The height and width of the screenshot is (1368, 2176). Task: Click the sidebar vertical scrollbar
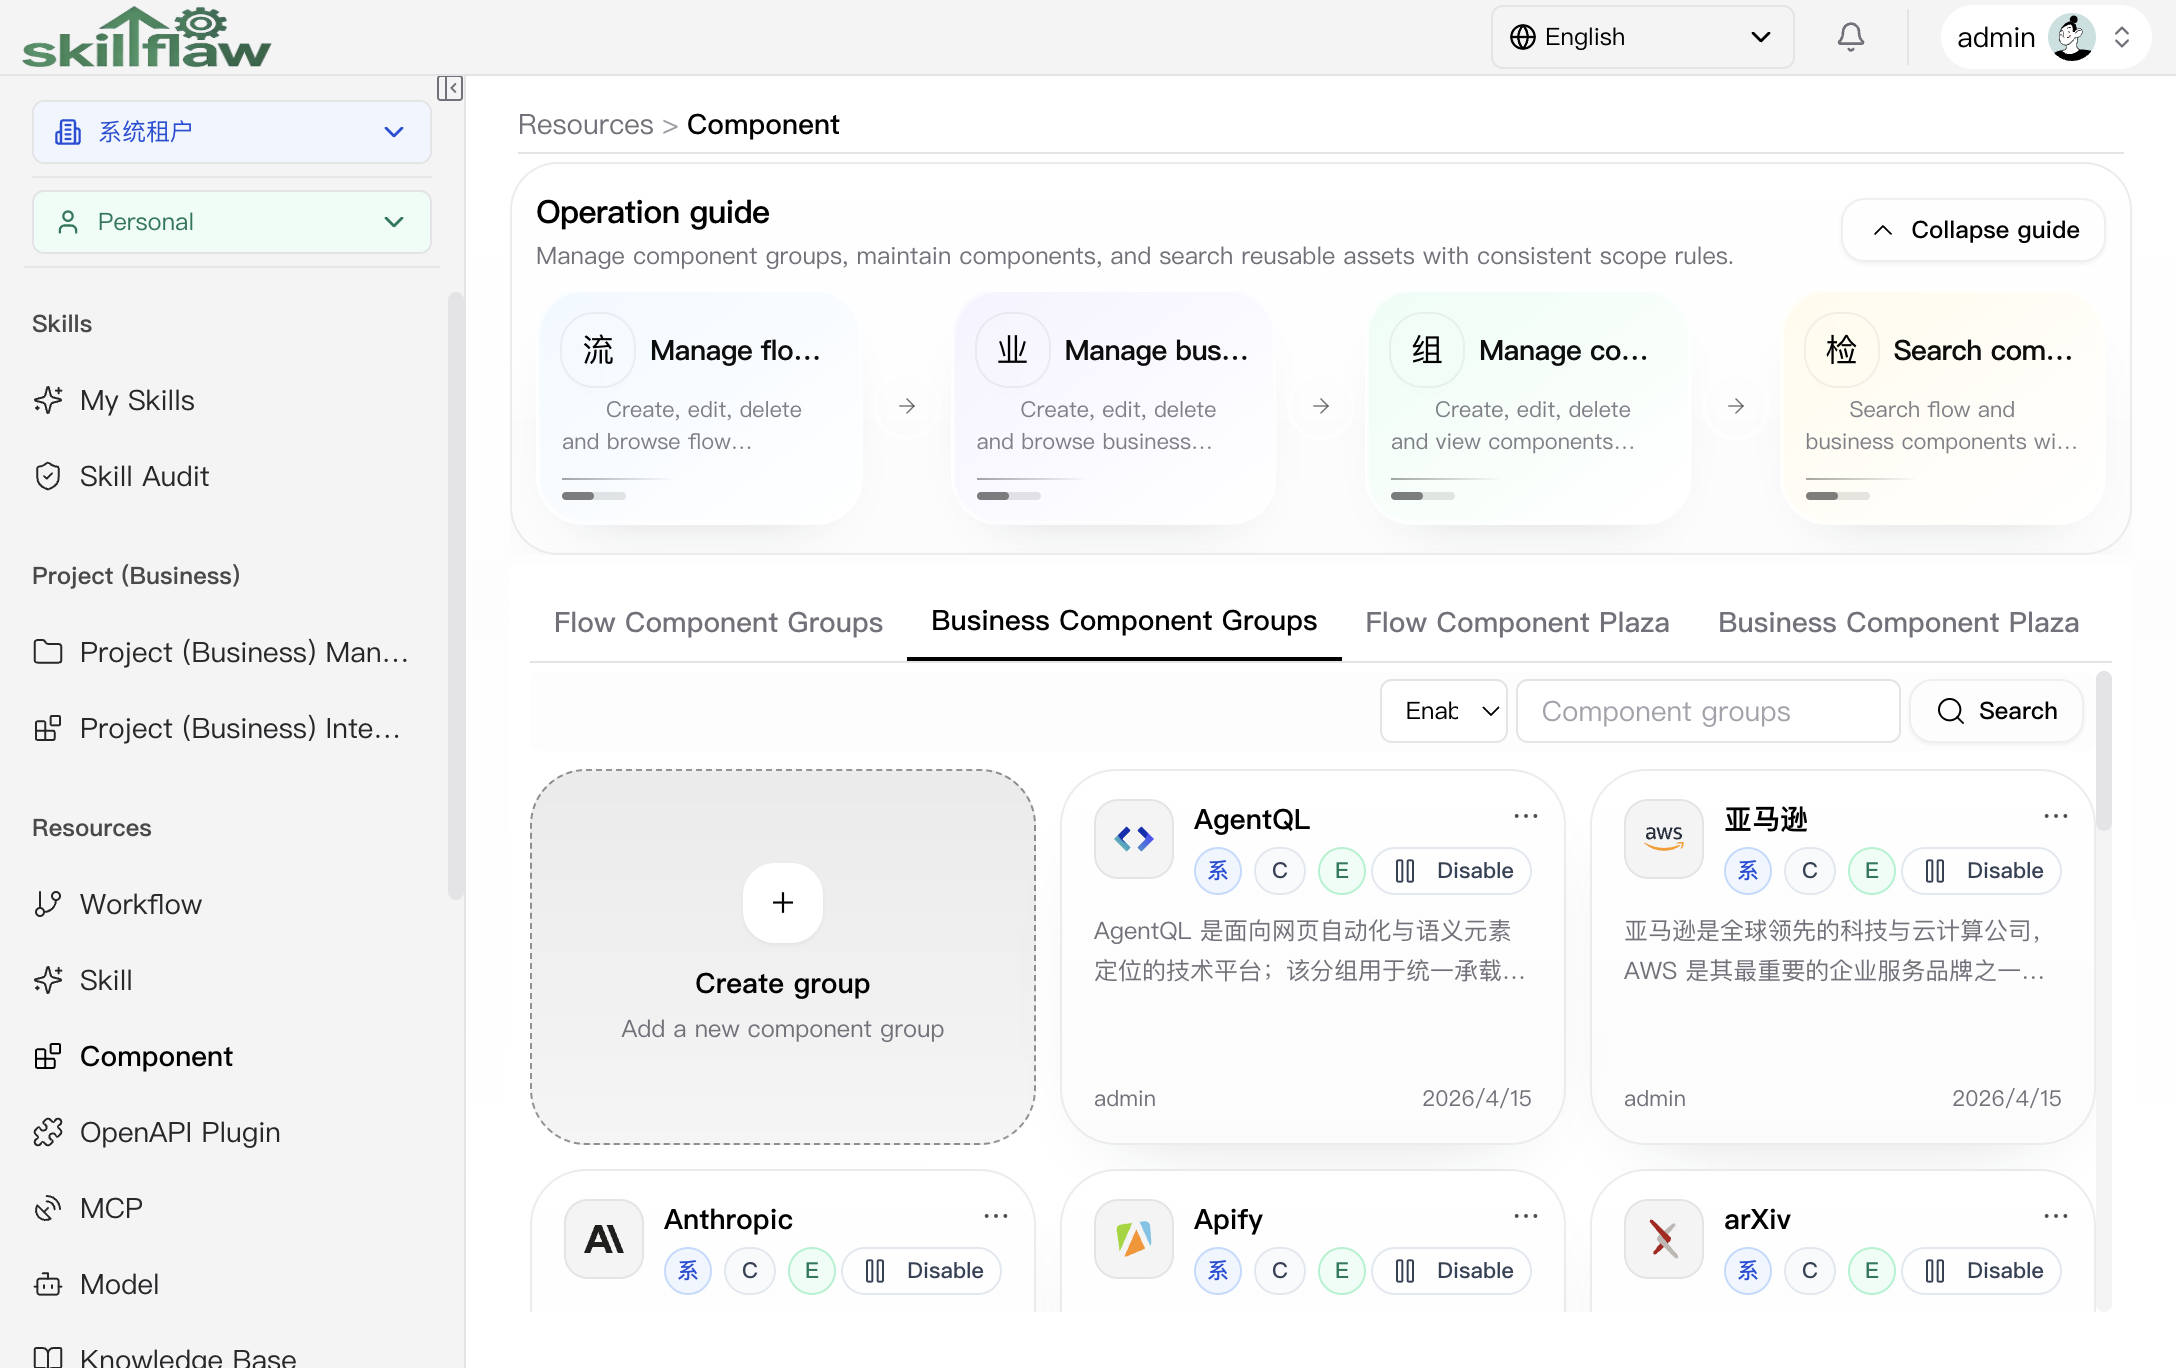click(x=456, y=596)
